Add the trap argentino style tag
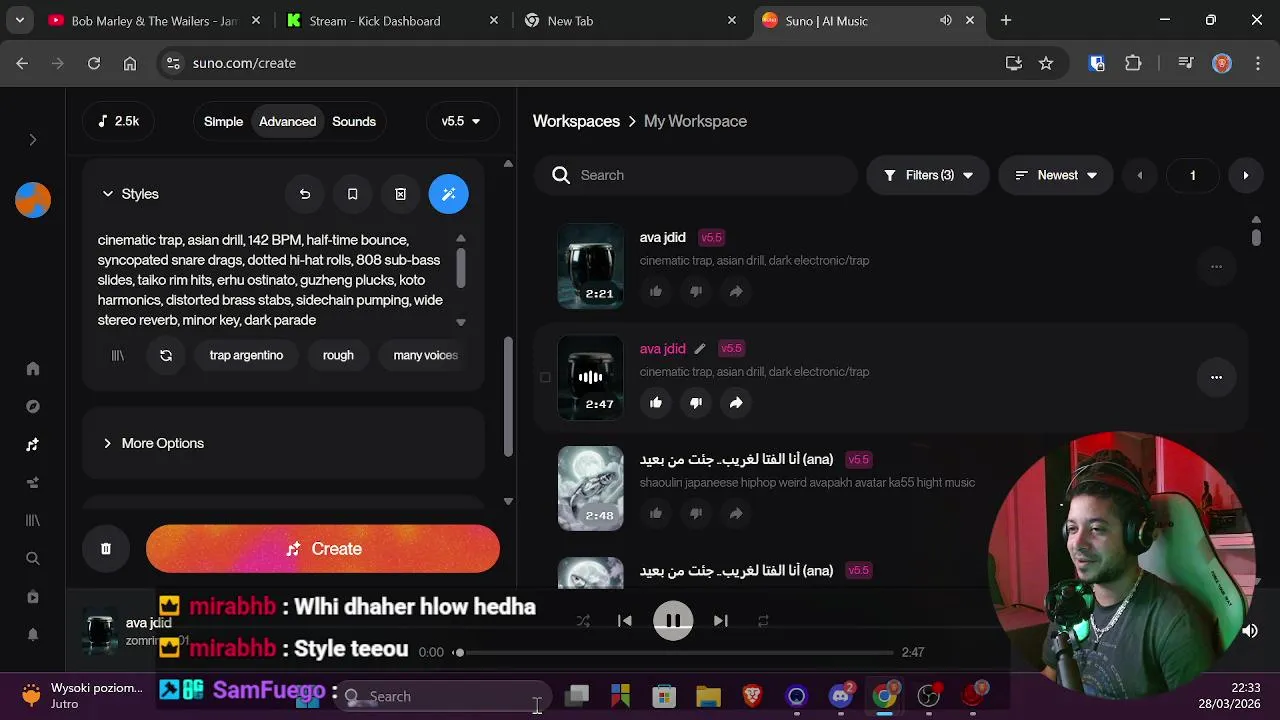 tap(246, 355)
